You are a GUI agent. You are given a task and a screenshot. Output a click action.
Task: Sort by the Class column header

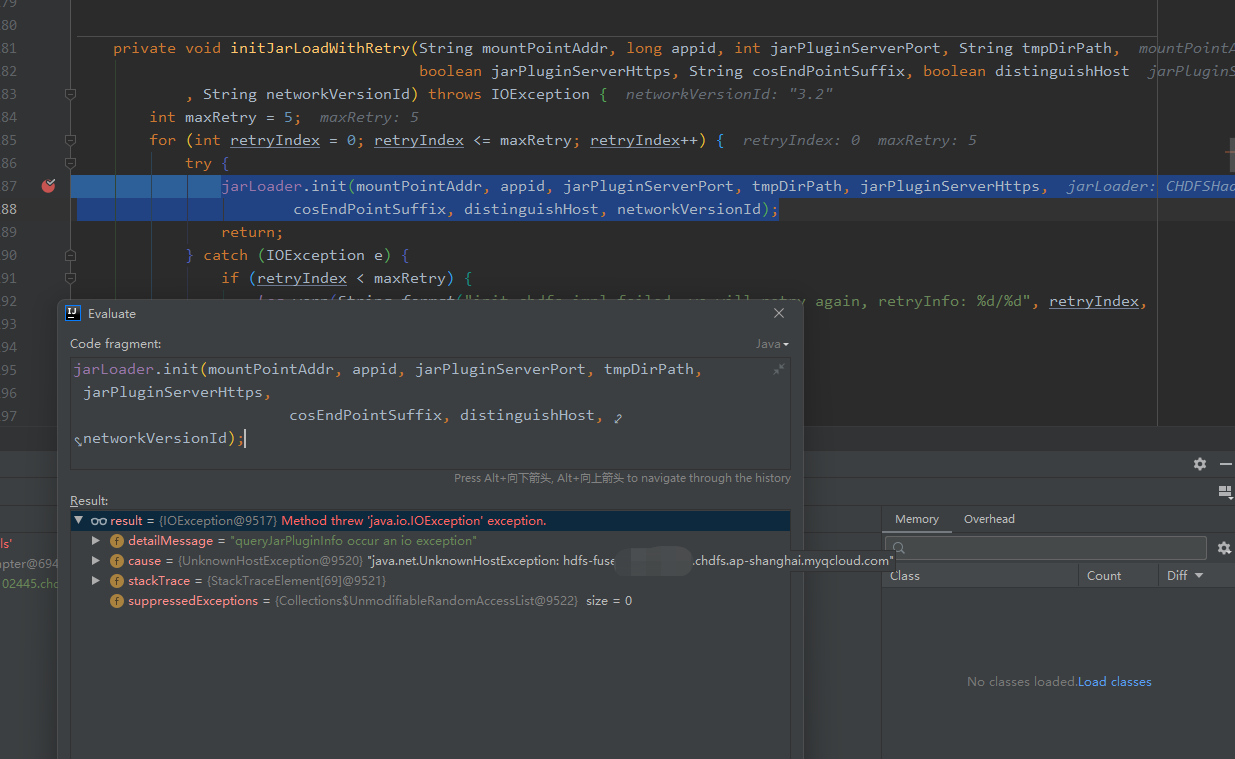point(981,575)
